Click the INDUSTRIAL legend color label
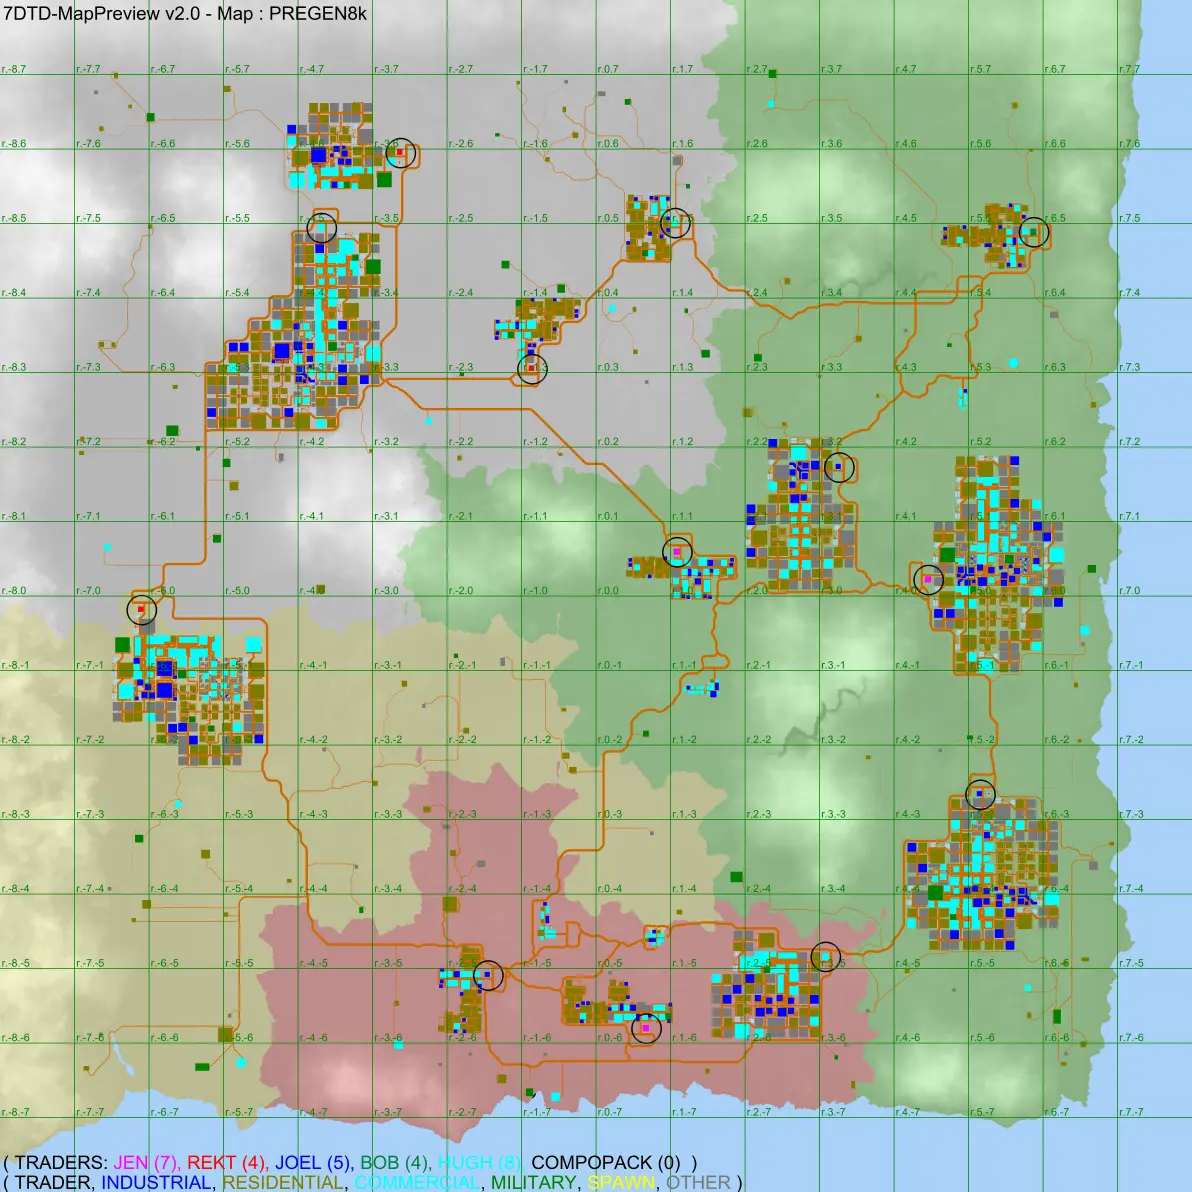Screen dimensions: 1192x1192 [x=157, y=1182]
